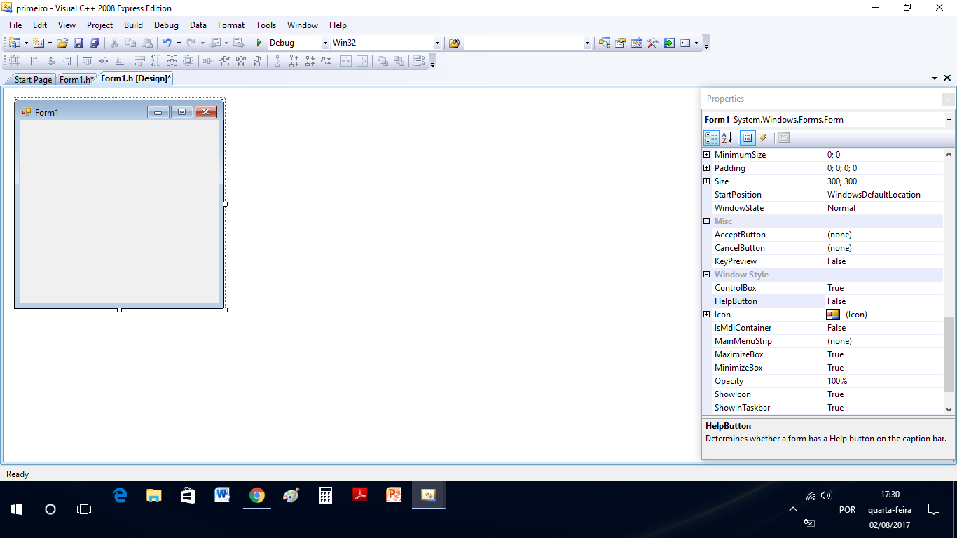This screenshot has height=540, width=958.
Task: Select the ShowInTaskbar property value True
Action: point(836,408)
